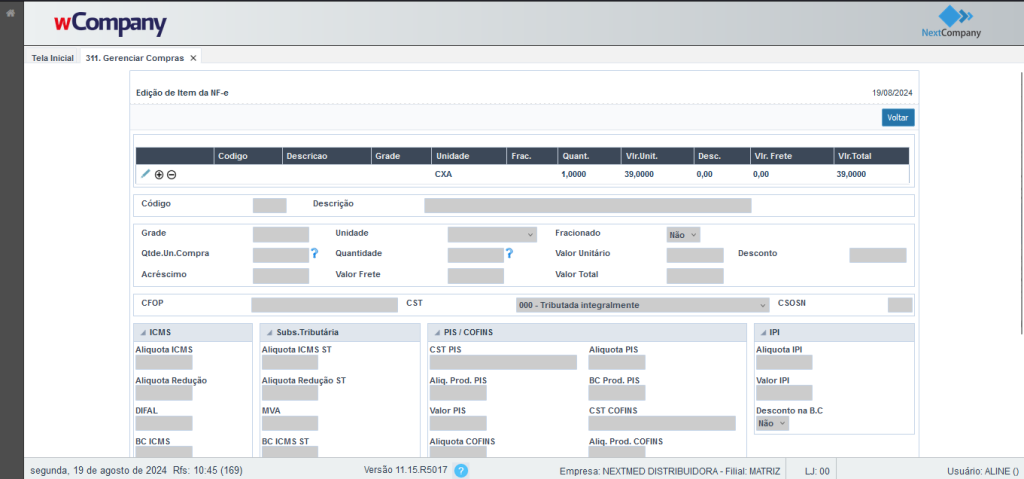Image resolution: width=1024 pixels, height=479 pixels.
Task: Click the blue help icon next to Versão
Action: pos(461,471)
